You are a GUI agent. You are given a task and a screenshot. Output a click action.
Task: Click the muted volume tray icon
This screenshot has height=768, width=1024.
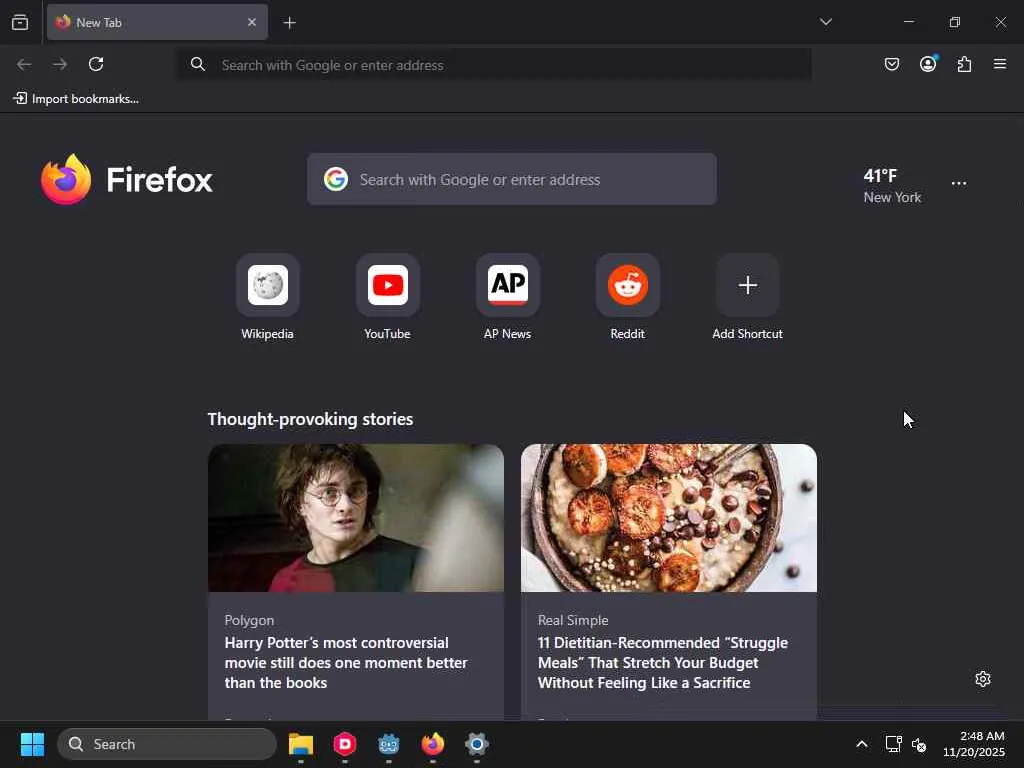(x=919, y=744)
